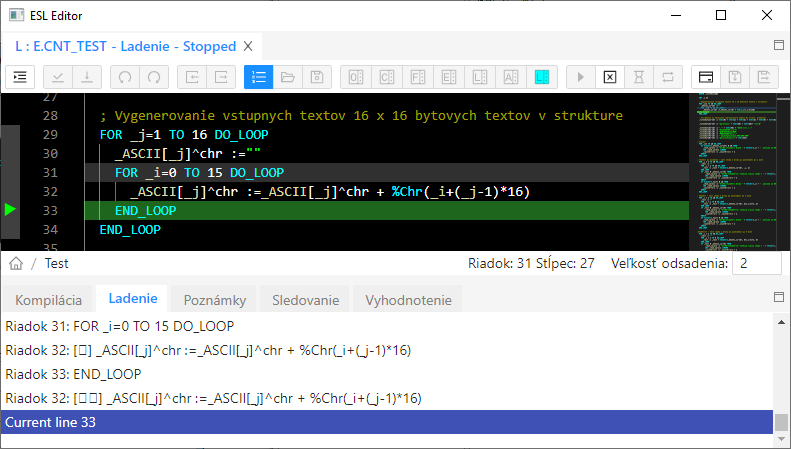
Task: Click the Veľkosť odsadenia input field
Action: [756, 263]
